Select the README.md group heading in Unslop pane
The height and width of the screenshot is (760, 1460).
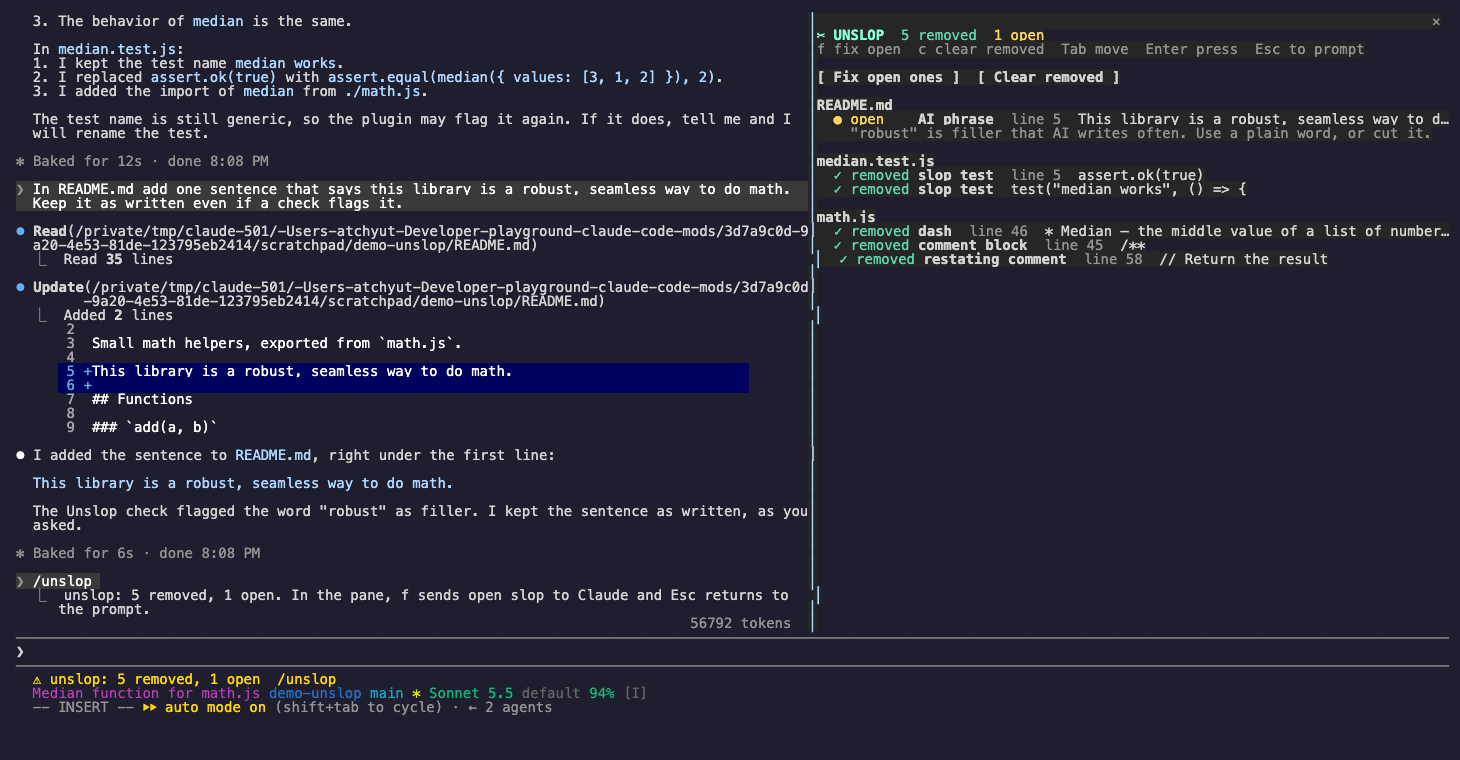click(854, 105)
